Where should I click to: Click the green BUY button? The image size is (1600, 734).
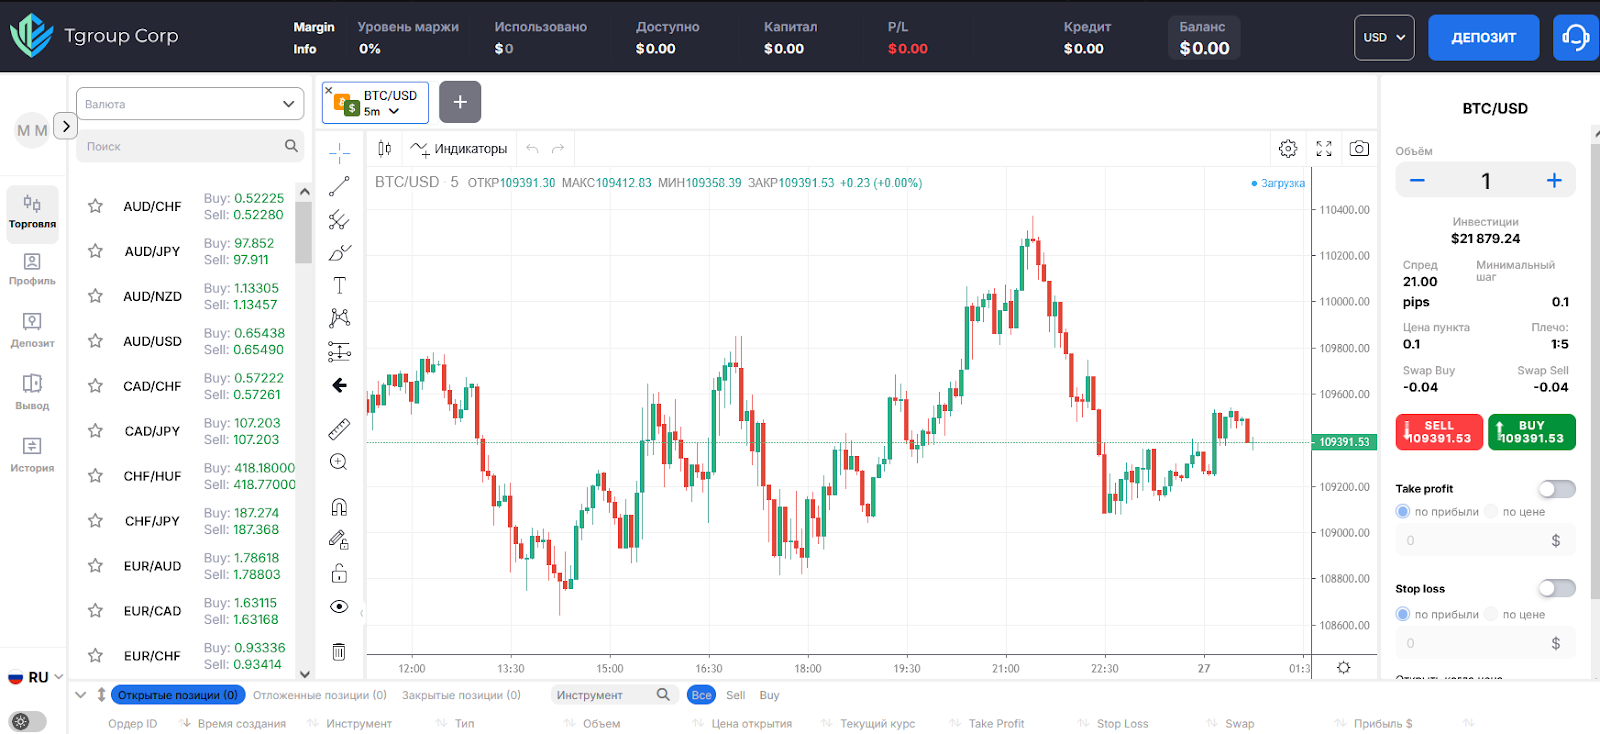pyautogui.click(x=1531, y=432)
